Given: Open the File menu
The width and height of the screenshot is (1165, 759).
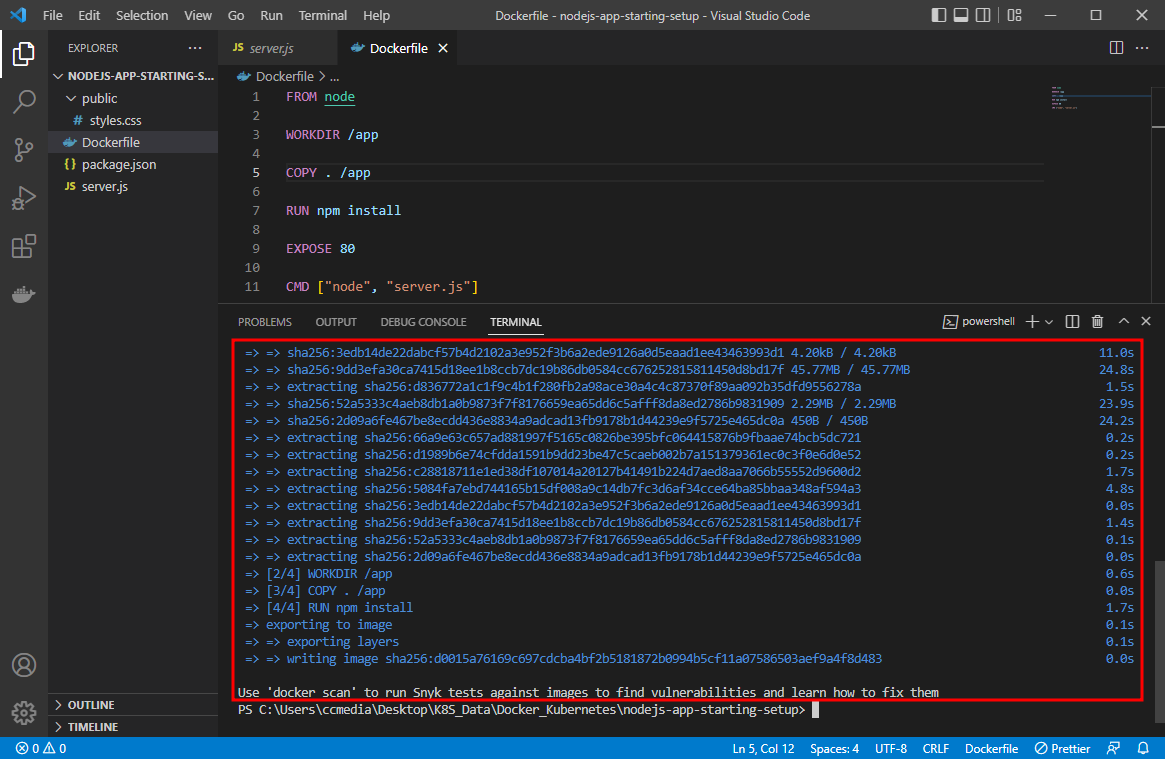Looking at the screenshot, I should click(x=53, y=15).
